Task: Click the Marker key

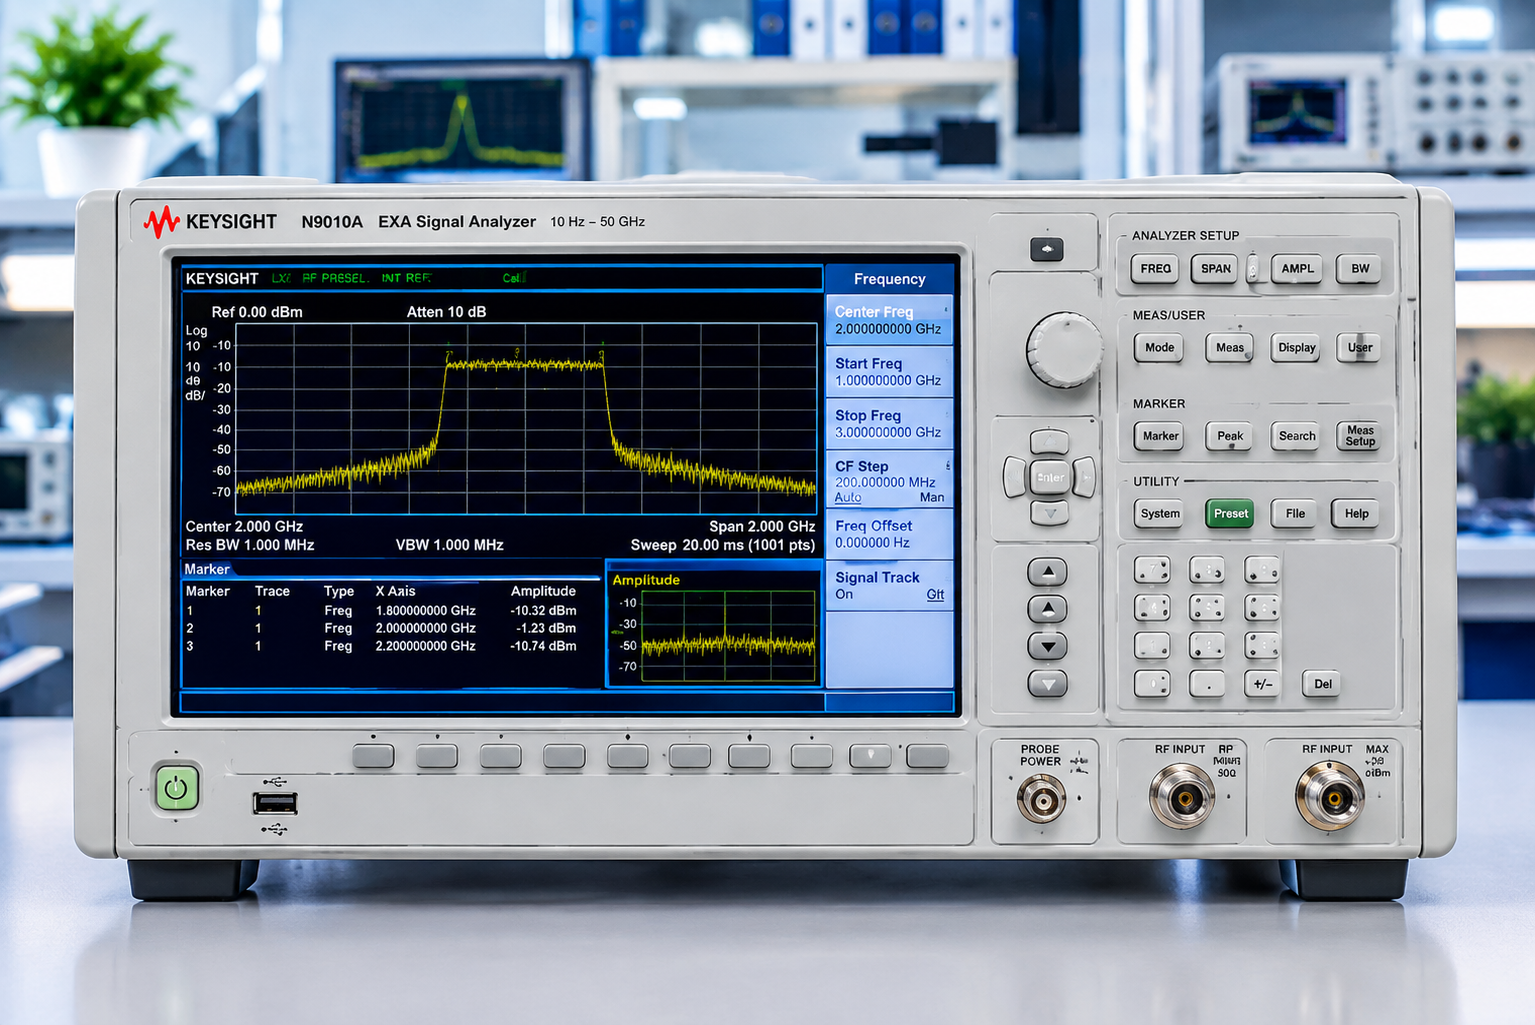Action: click(x=1160, y=436)
